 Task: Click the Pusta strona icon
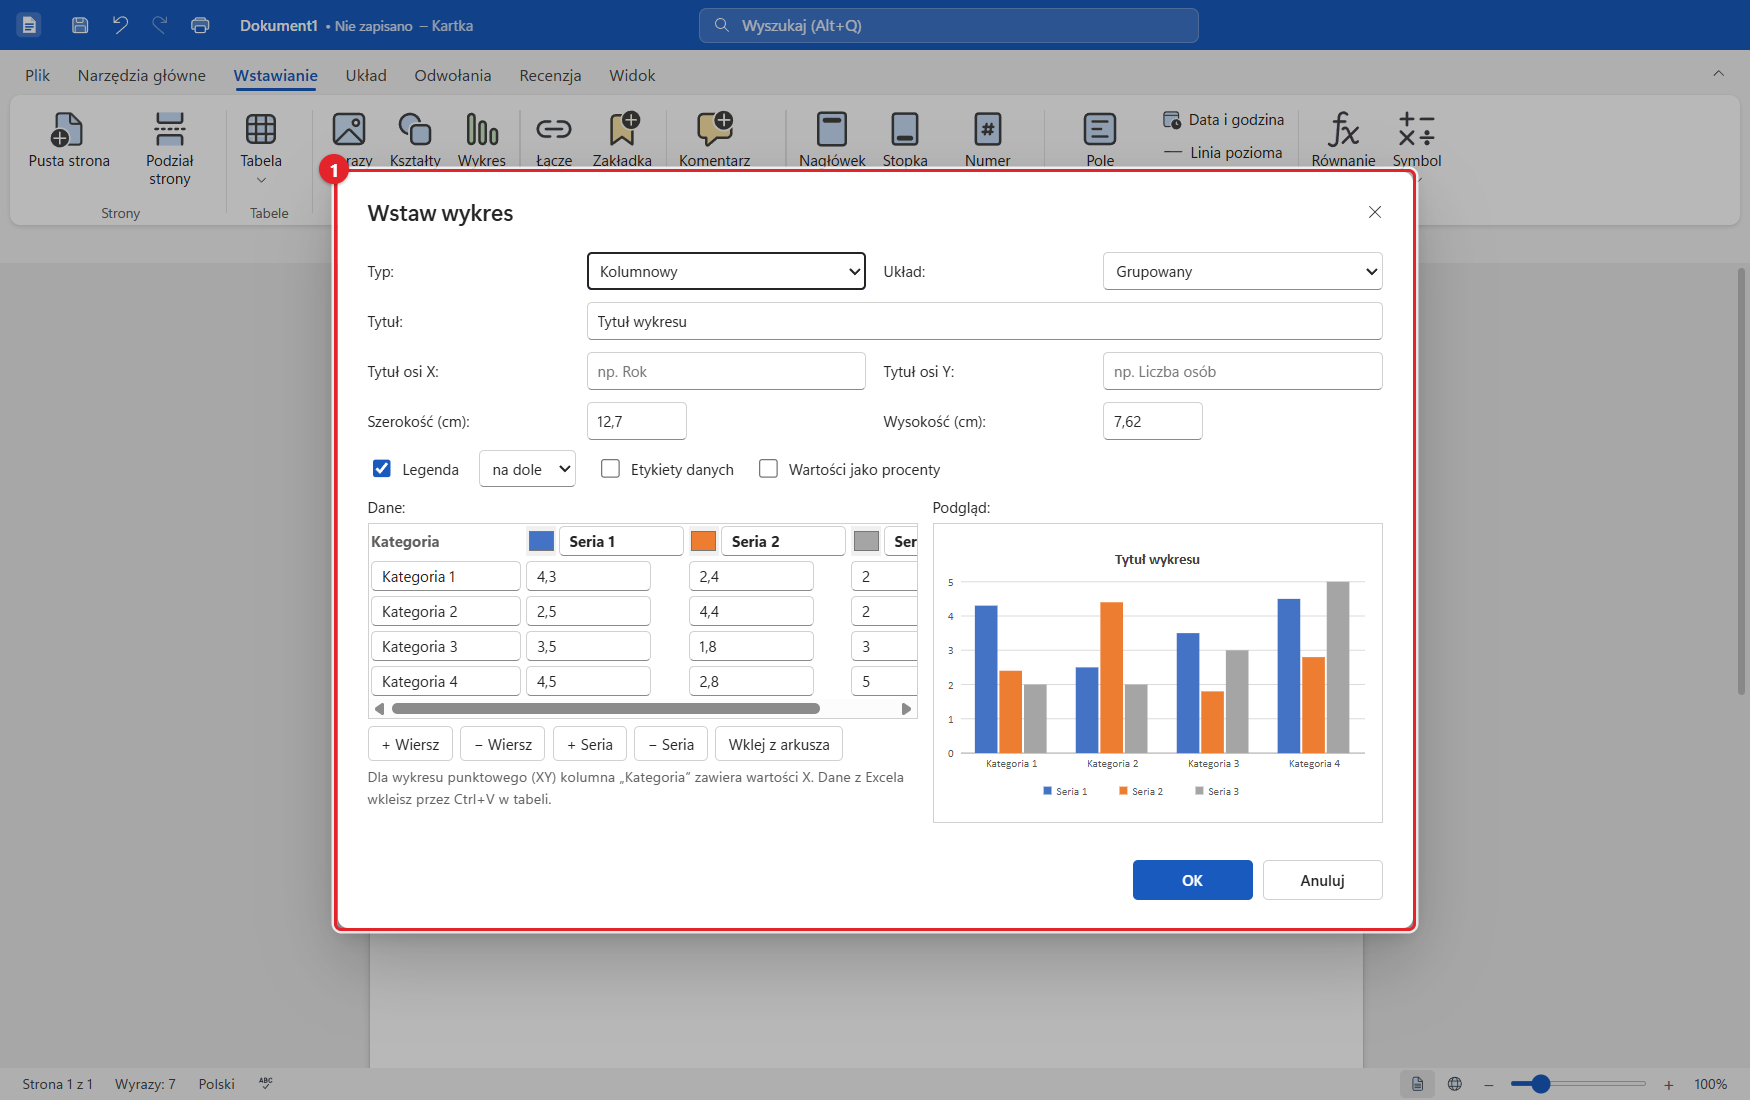tap(68, 130)
